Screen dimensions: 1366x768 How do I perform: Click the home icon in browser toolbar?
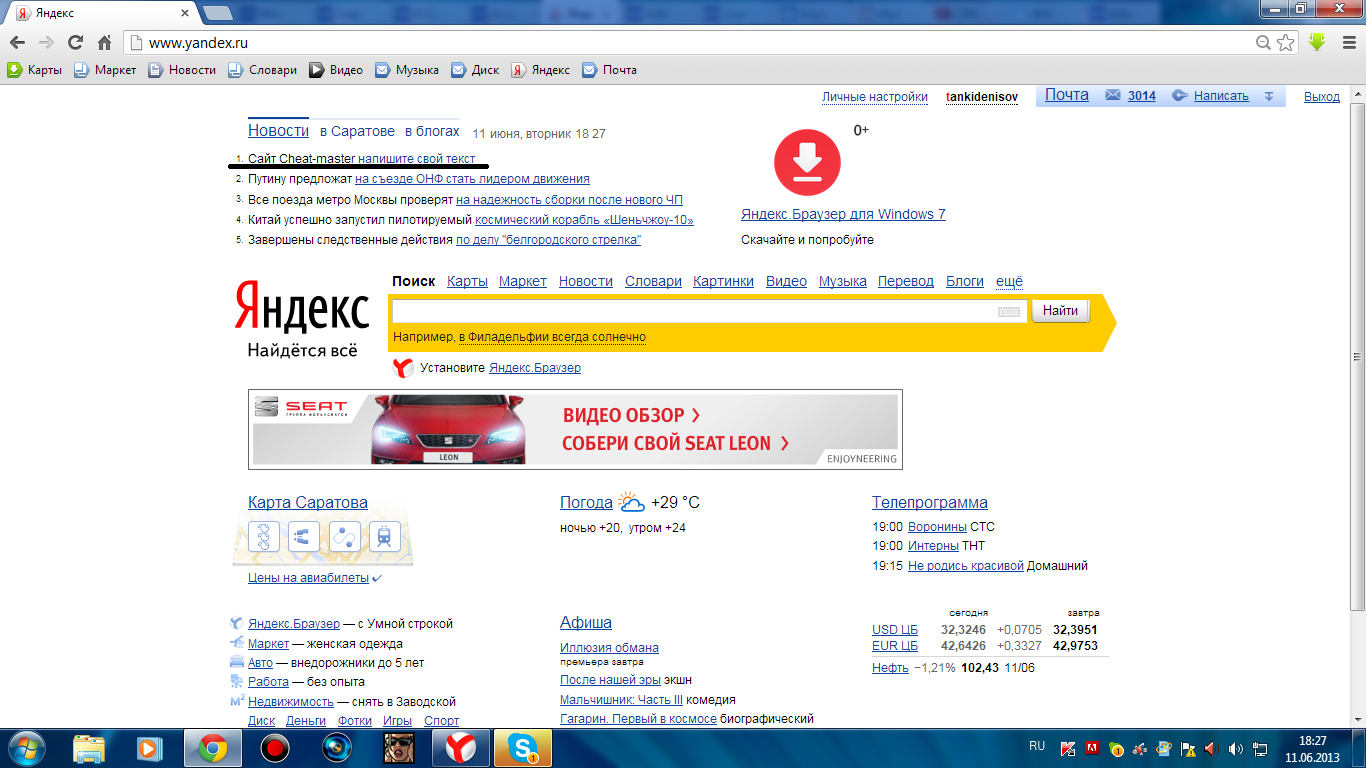coord(104,43)
